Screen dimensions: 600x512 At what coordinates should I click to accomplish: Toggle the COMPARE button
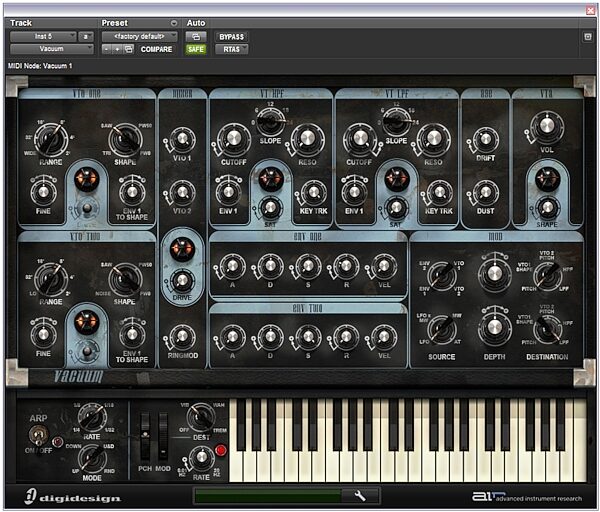(157, 49)
